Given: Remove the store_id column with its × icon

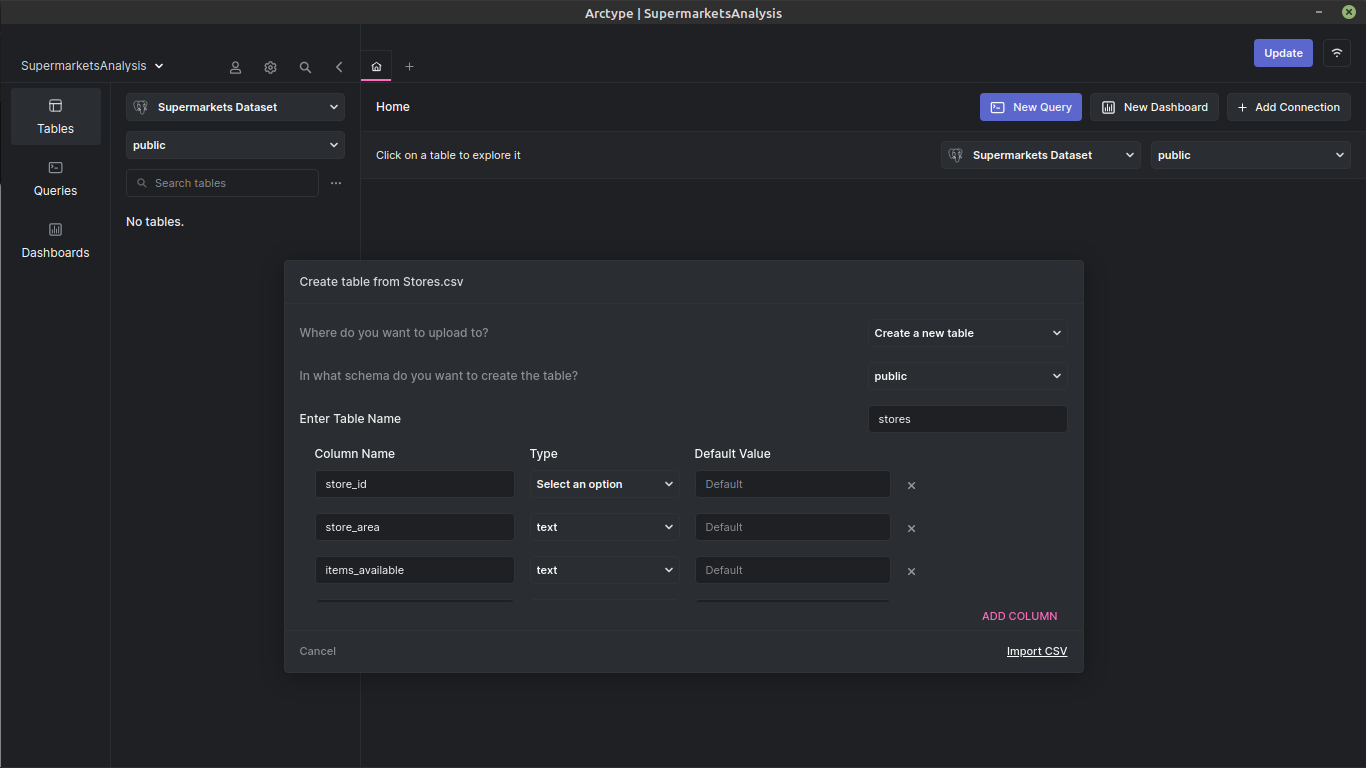Looking at the screenshot, I should point(911,484).
